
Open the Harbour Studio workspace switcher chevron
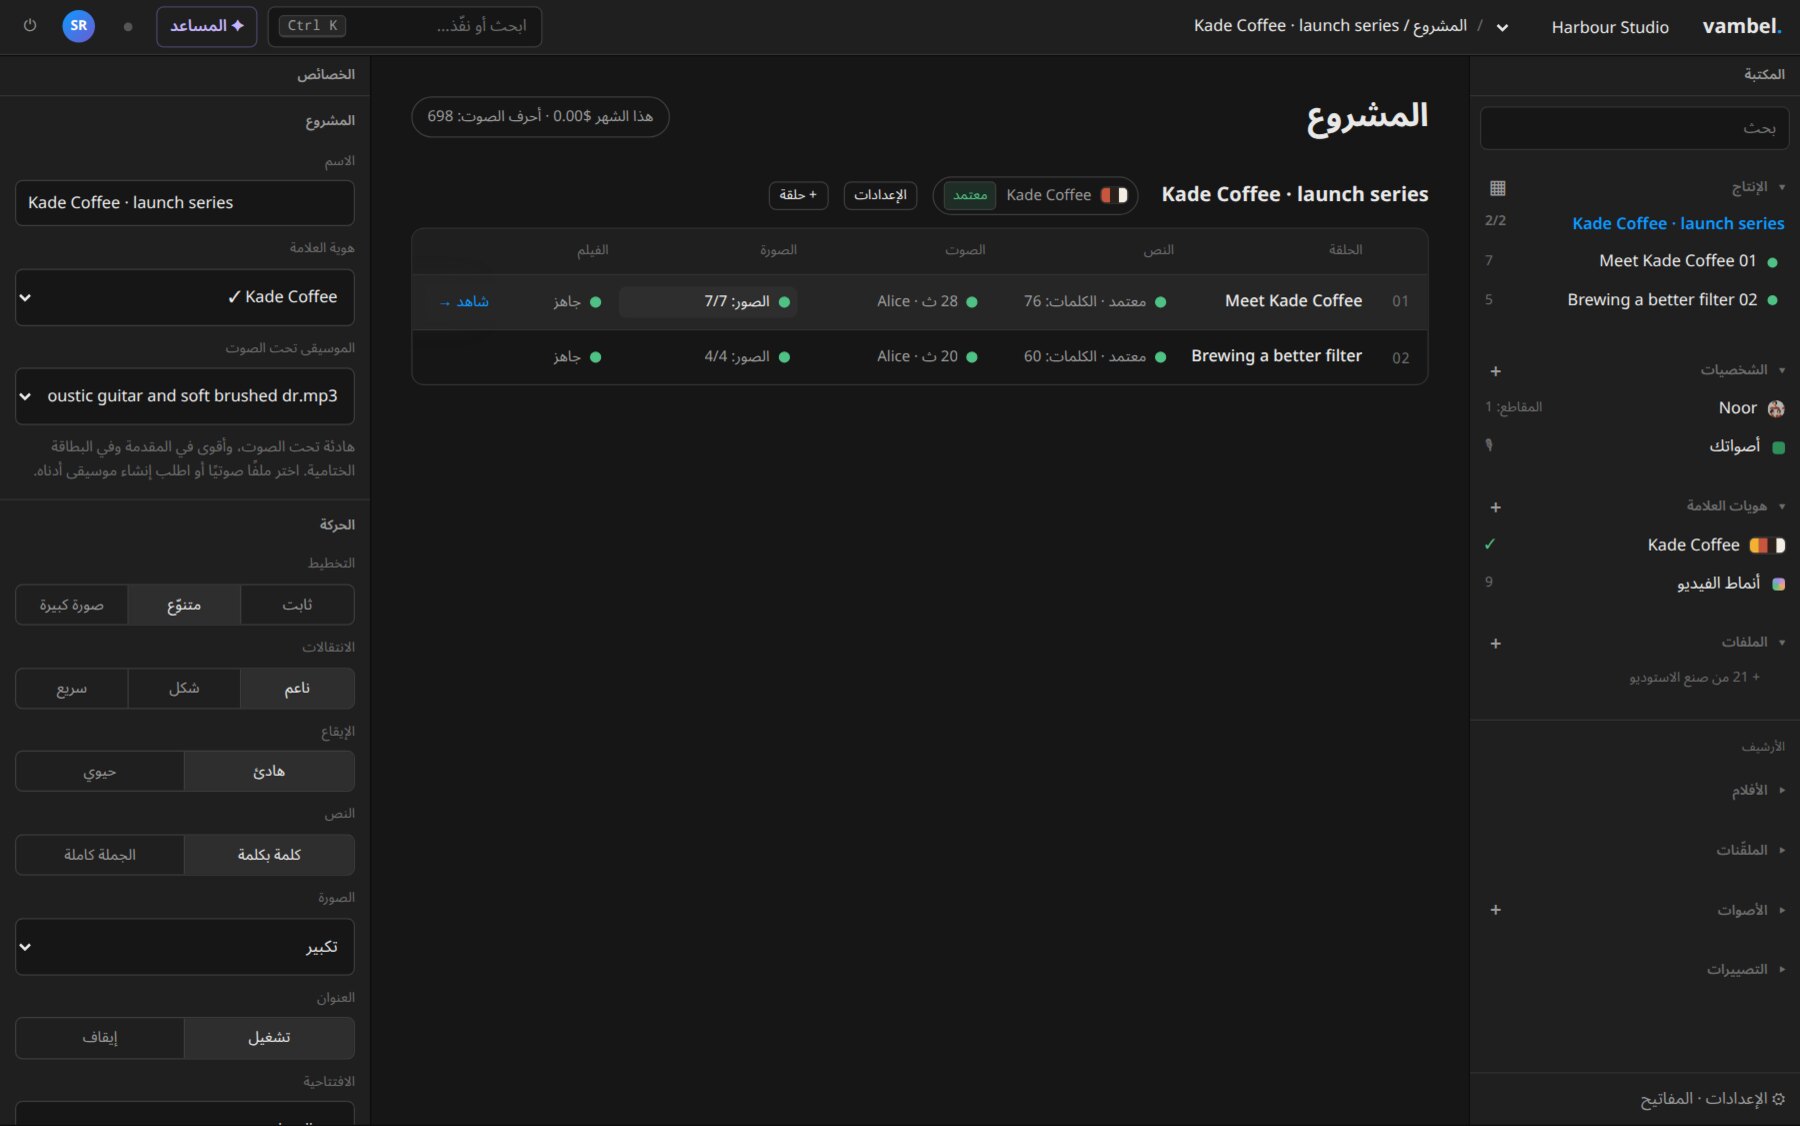click(1502, 28)
